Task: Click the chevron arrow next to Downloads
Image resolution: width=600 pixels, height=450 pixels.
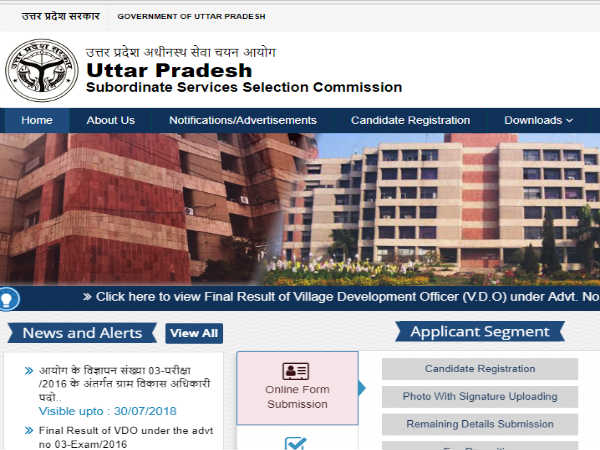Action: 569,121
